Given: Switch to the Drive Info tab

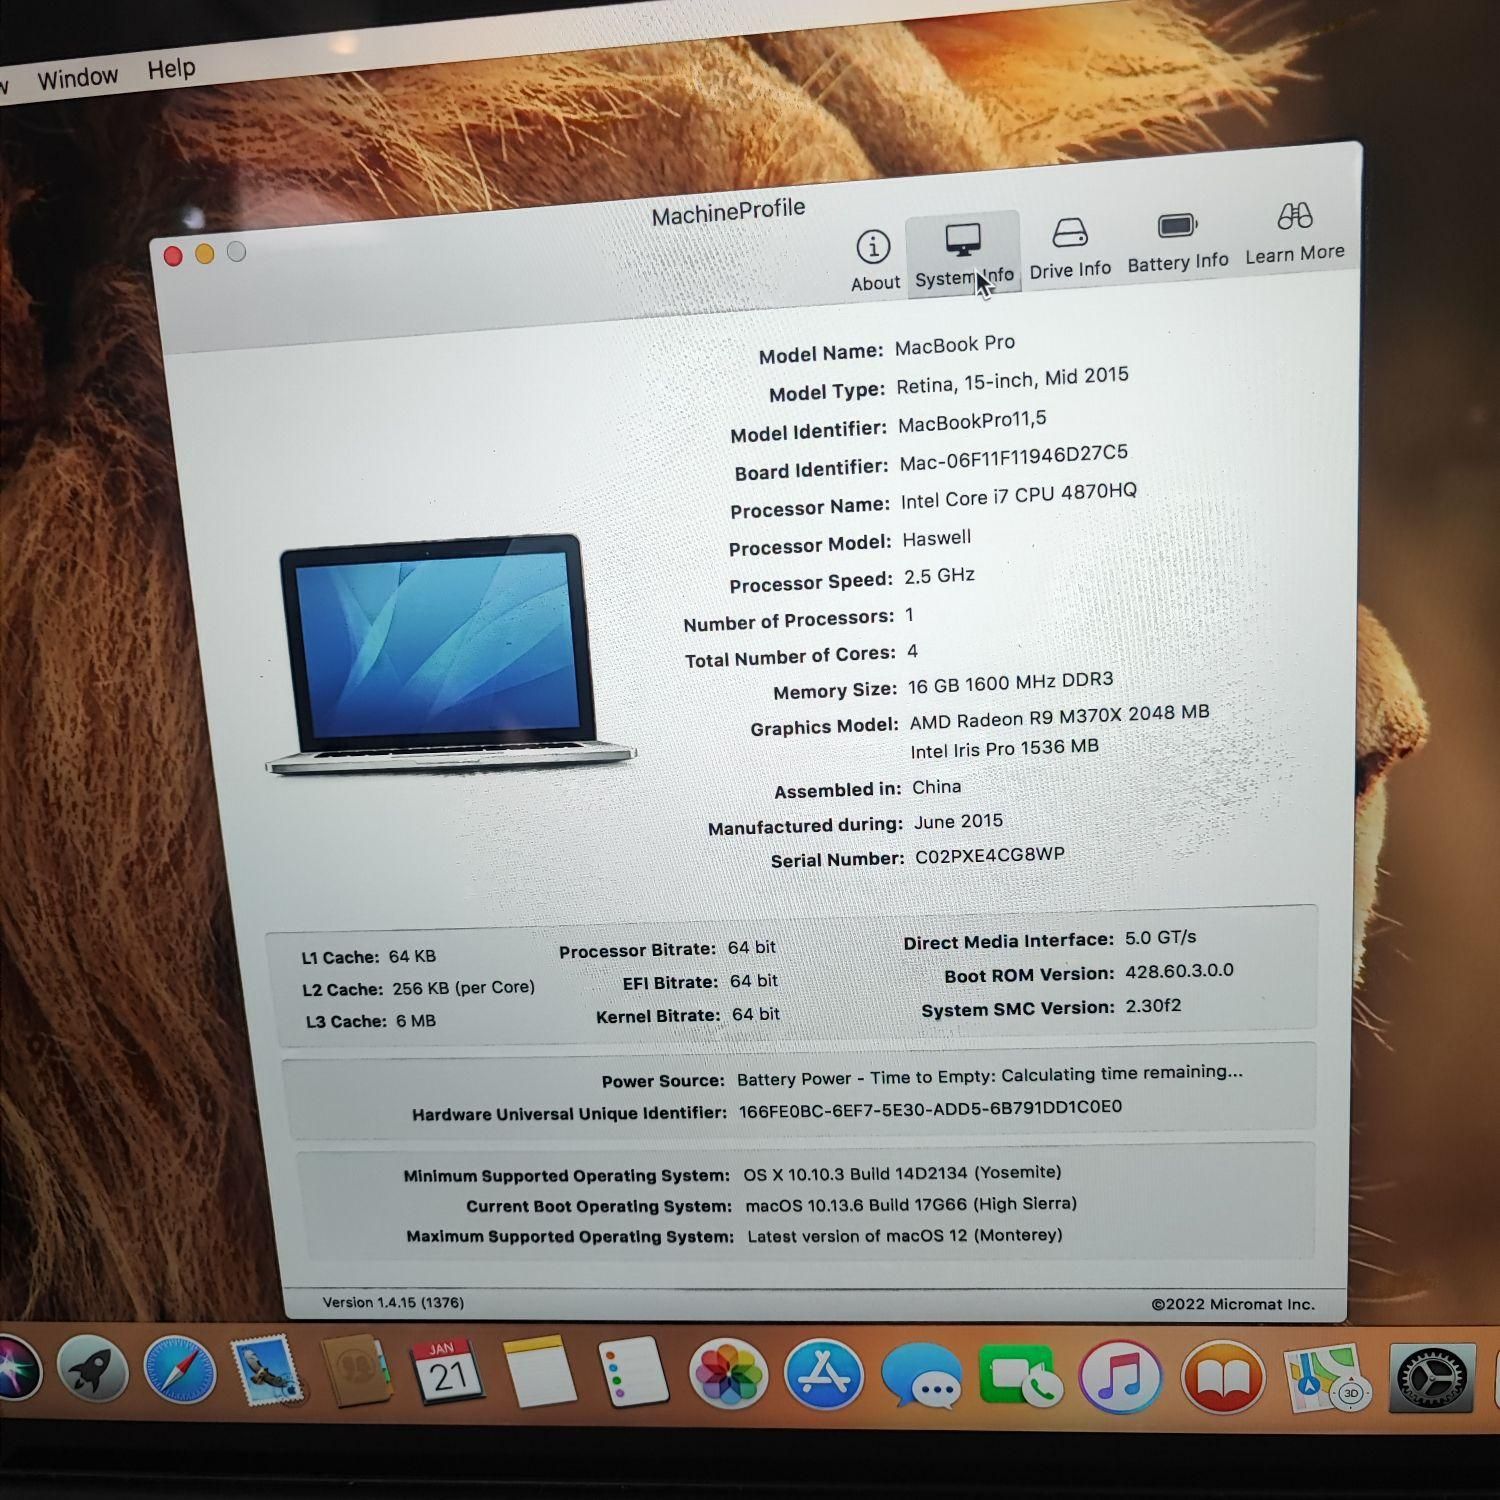Looking at the screenshot, I should click(x=1070, y=250).
